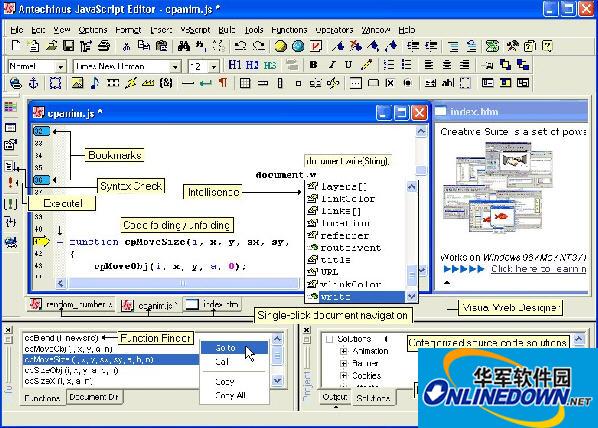Choose Go to in the context menu
The image size is (598, 428).
[234, 348]
